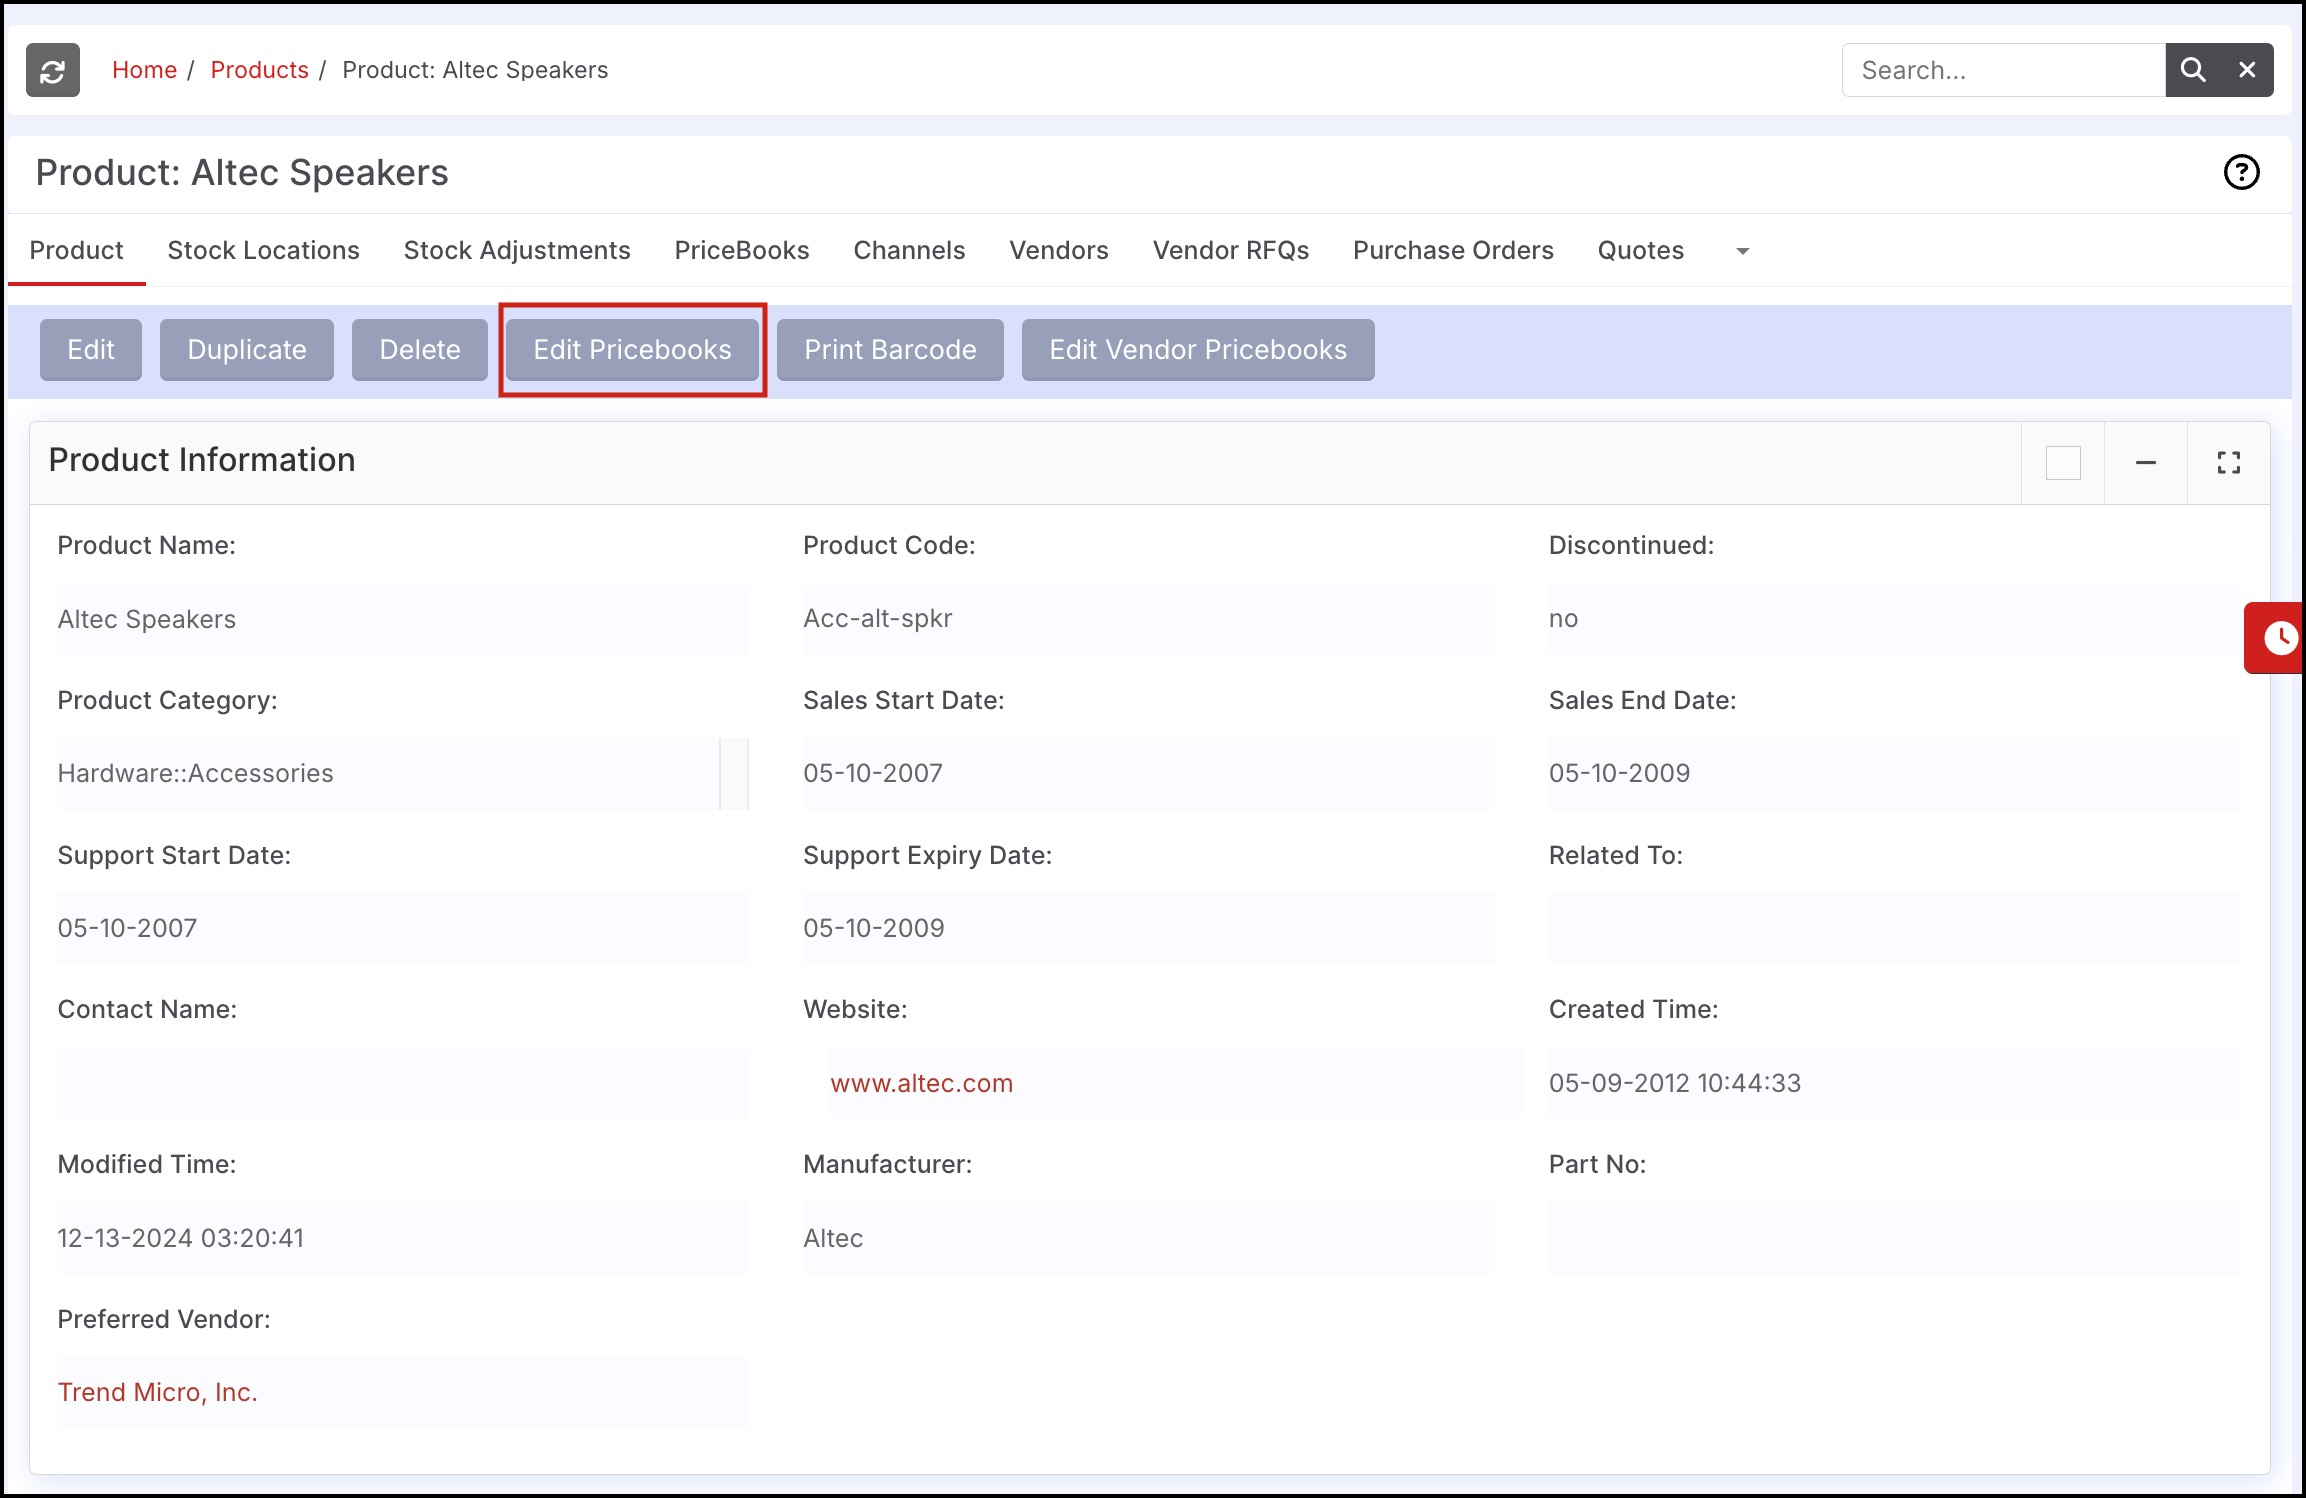Expand the more tabs dropdown arrow
The image size is (2306, 1498).
[1743, 251]
